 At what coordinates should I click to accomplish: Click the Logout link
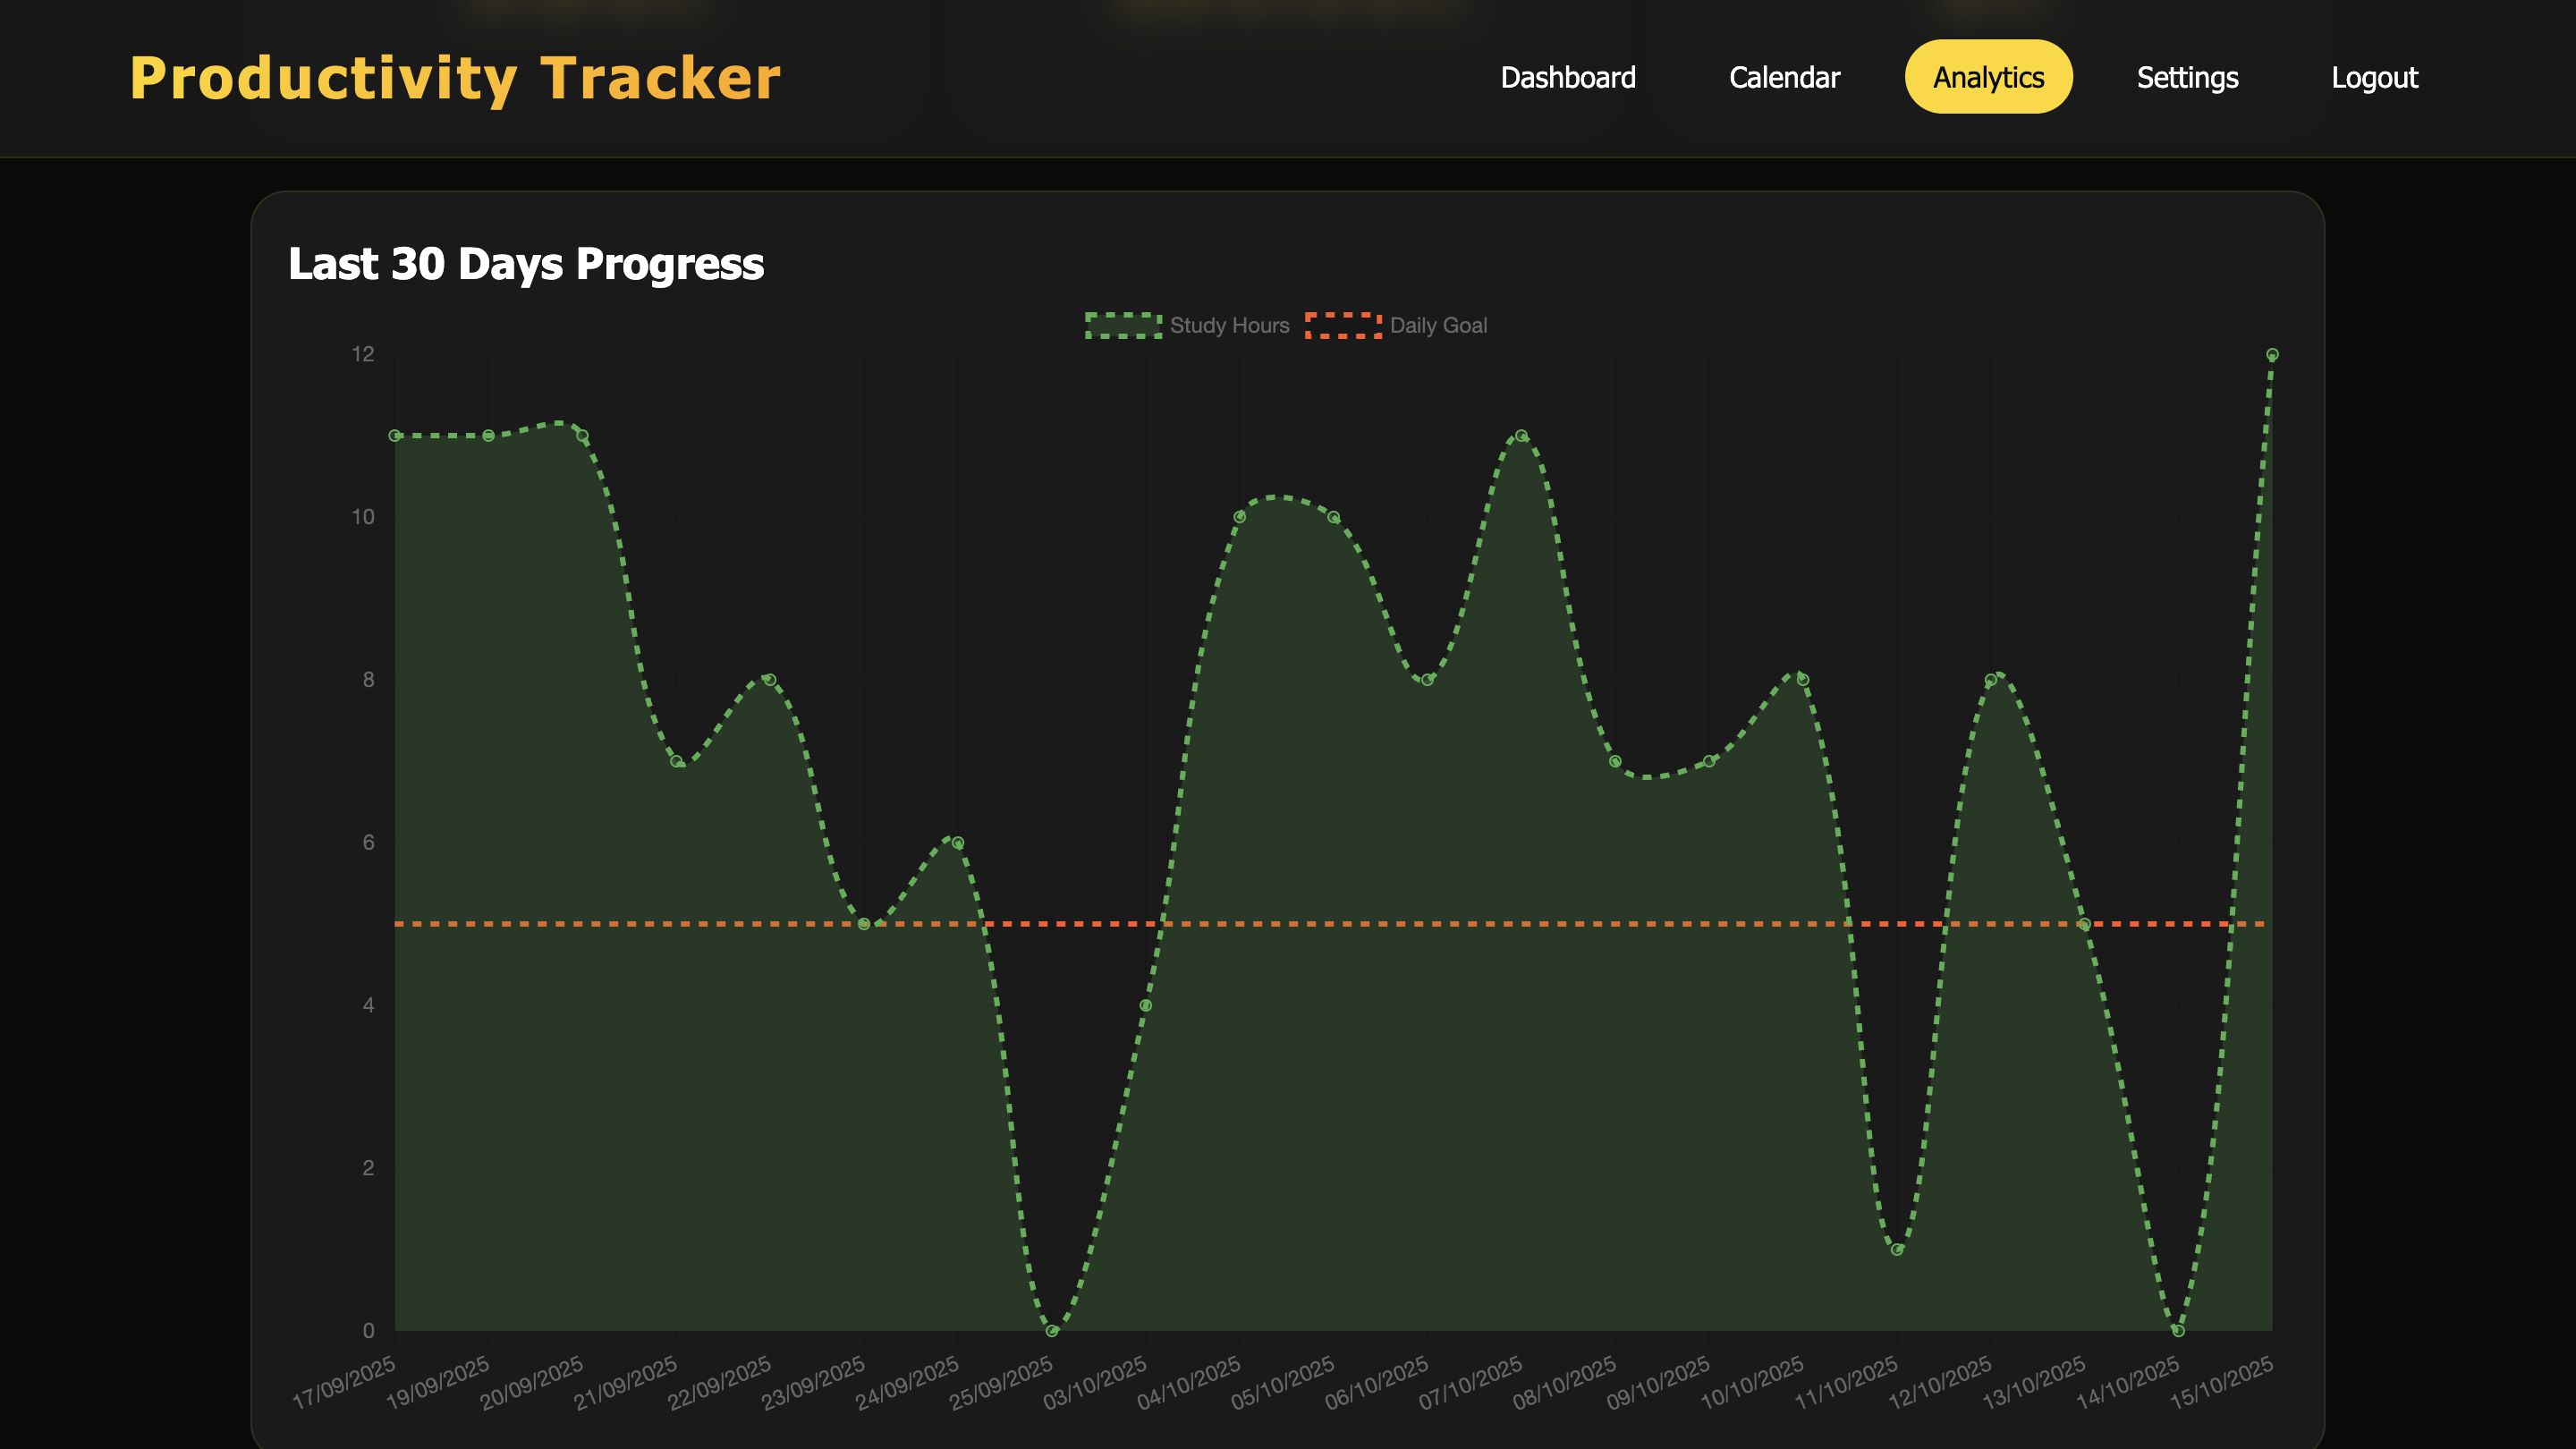point(2375,77)
